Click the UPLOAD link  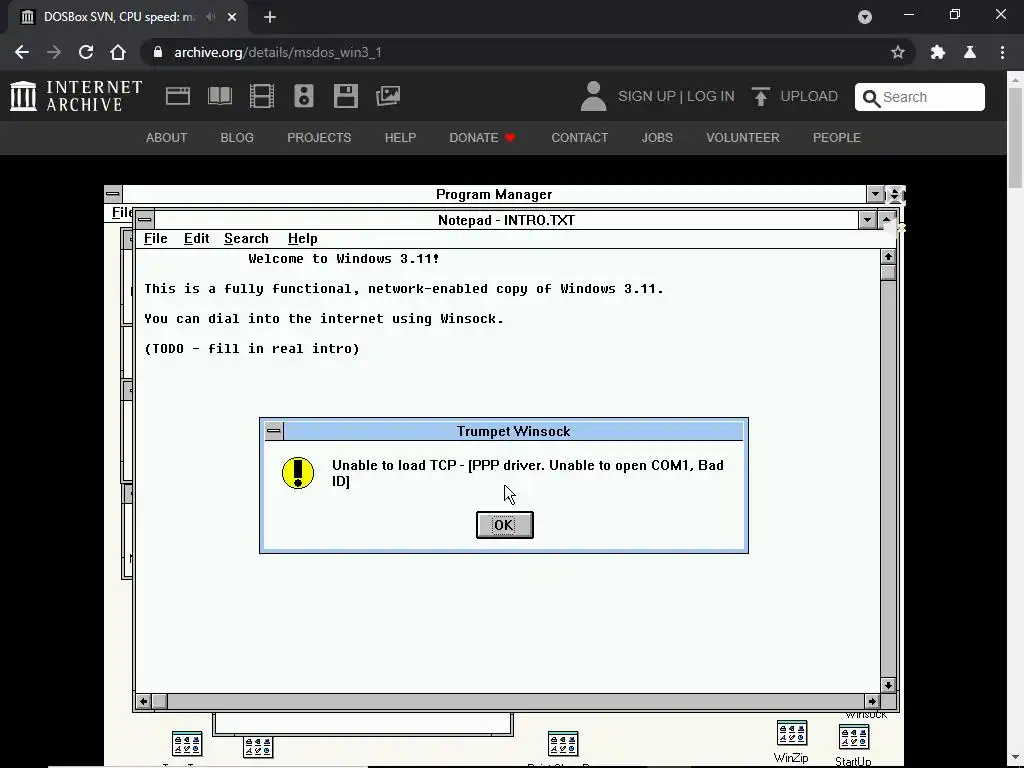click(809, 96)
